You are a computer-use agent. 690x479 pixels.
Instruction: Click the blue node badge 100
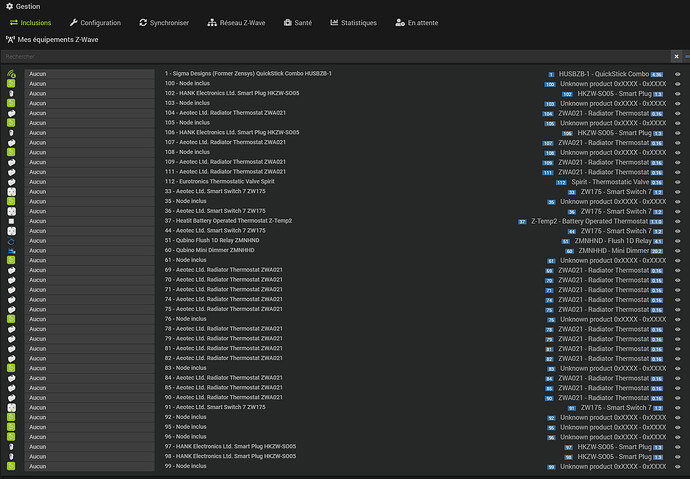(x=550, y=84)
